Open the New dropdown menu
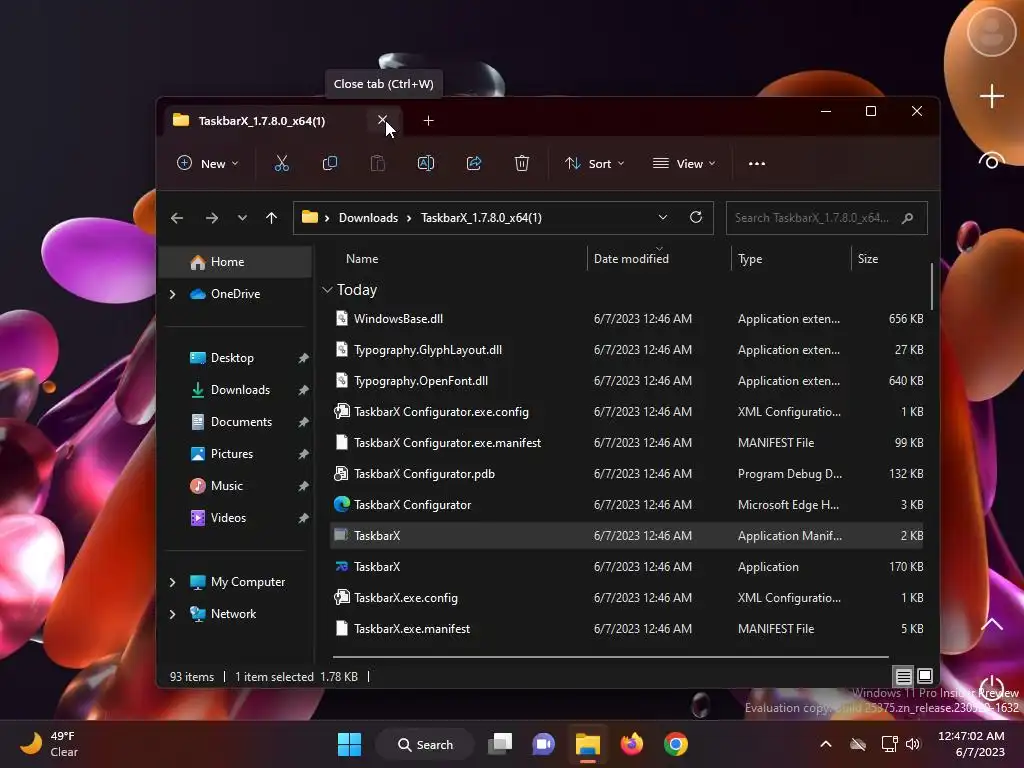This screenshot has width=1024, height=768. coord(208,163)
